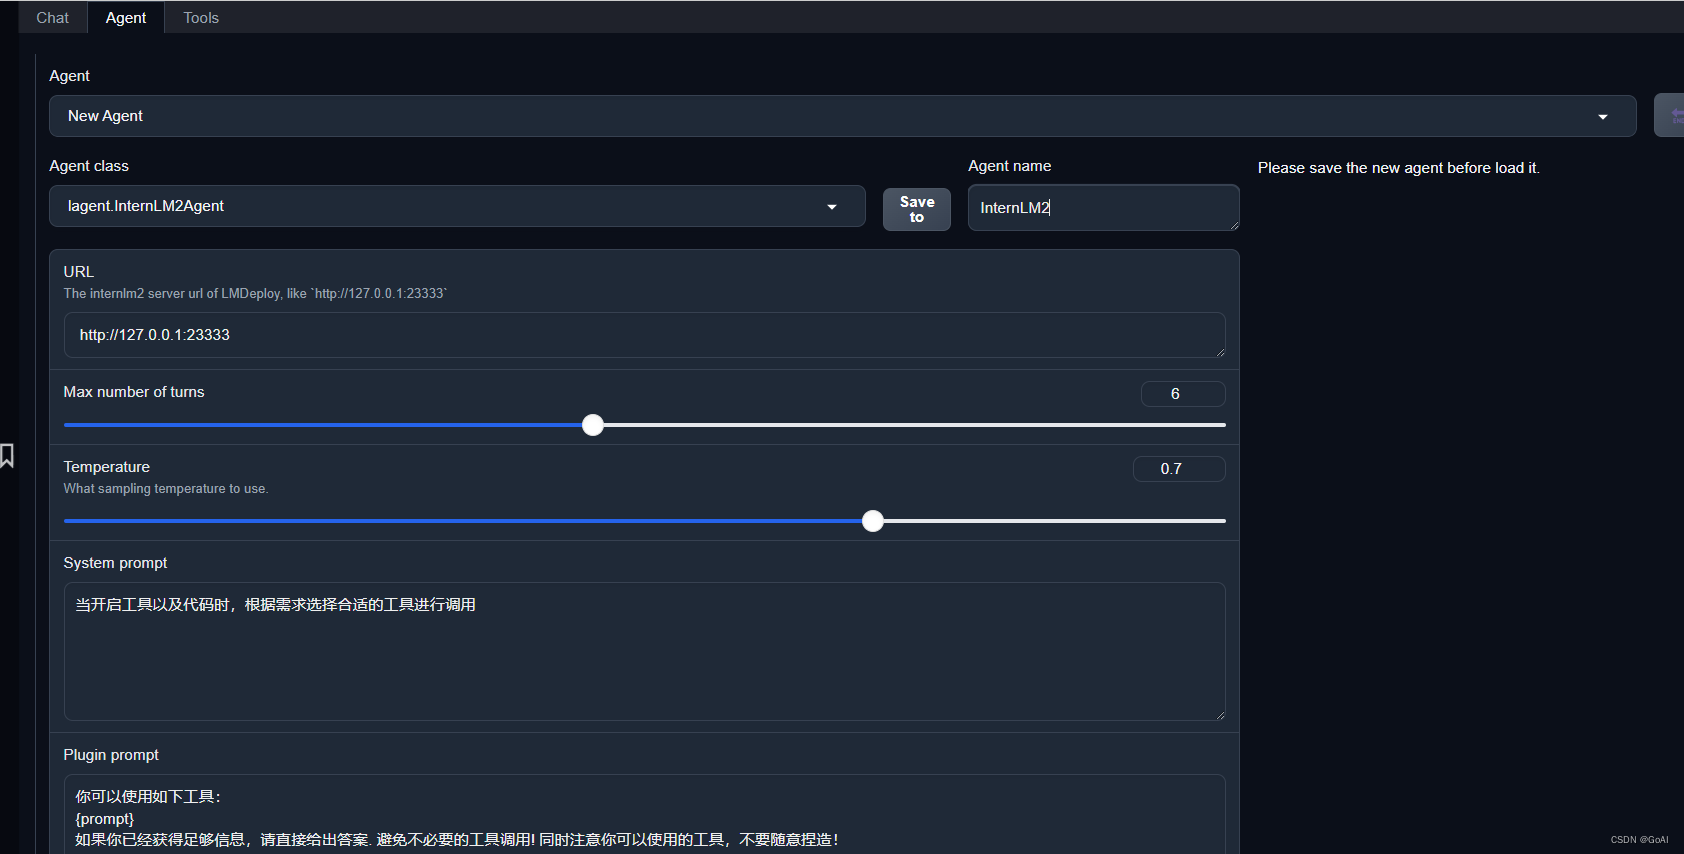Click the LMDeploy URL hint text

click(x=256, y=294)
